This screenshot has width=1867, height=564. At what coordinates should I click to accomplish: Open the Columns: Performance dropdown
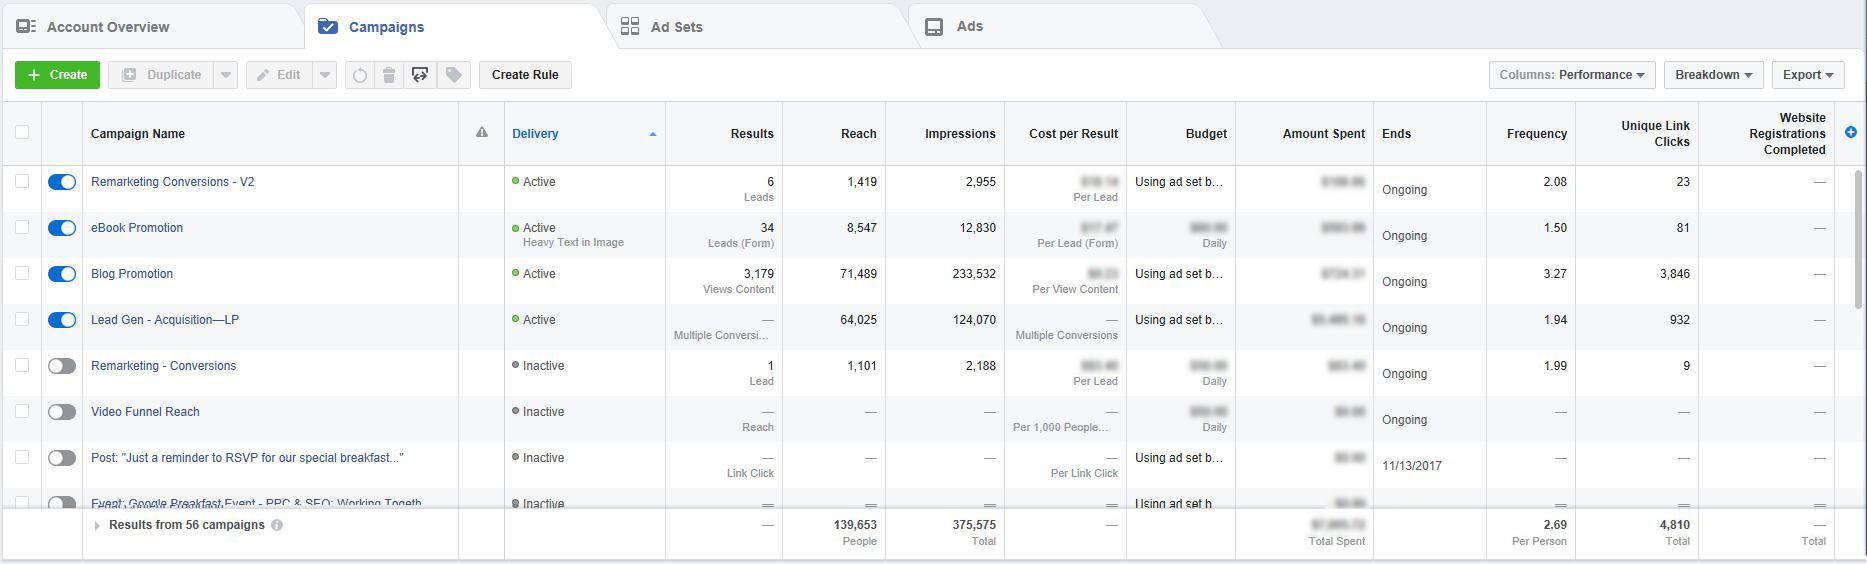click(1572, 75)
